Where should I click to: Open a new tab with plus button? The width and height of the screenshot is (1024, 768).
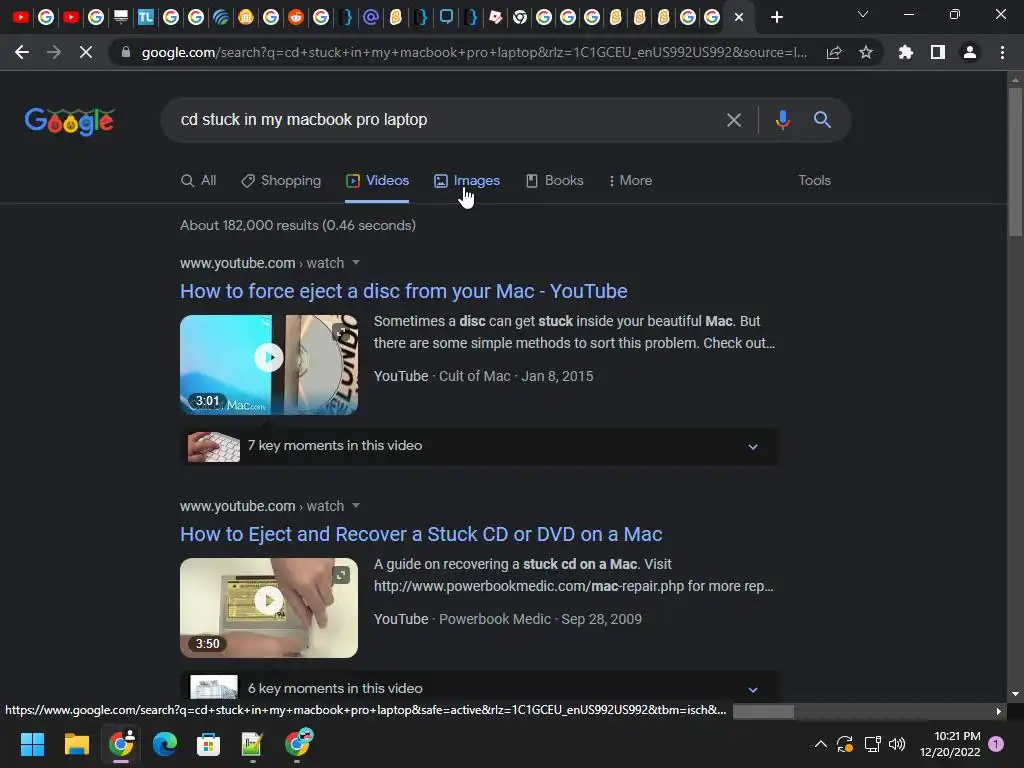[x=776, y=17]
